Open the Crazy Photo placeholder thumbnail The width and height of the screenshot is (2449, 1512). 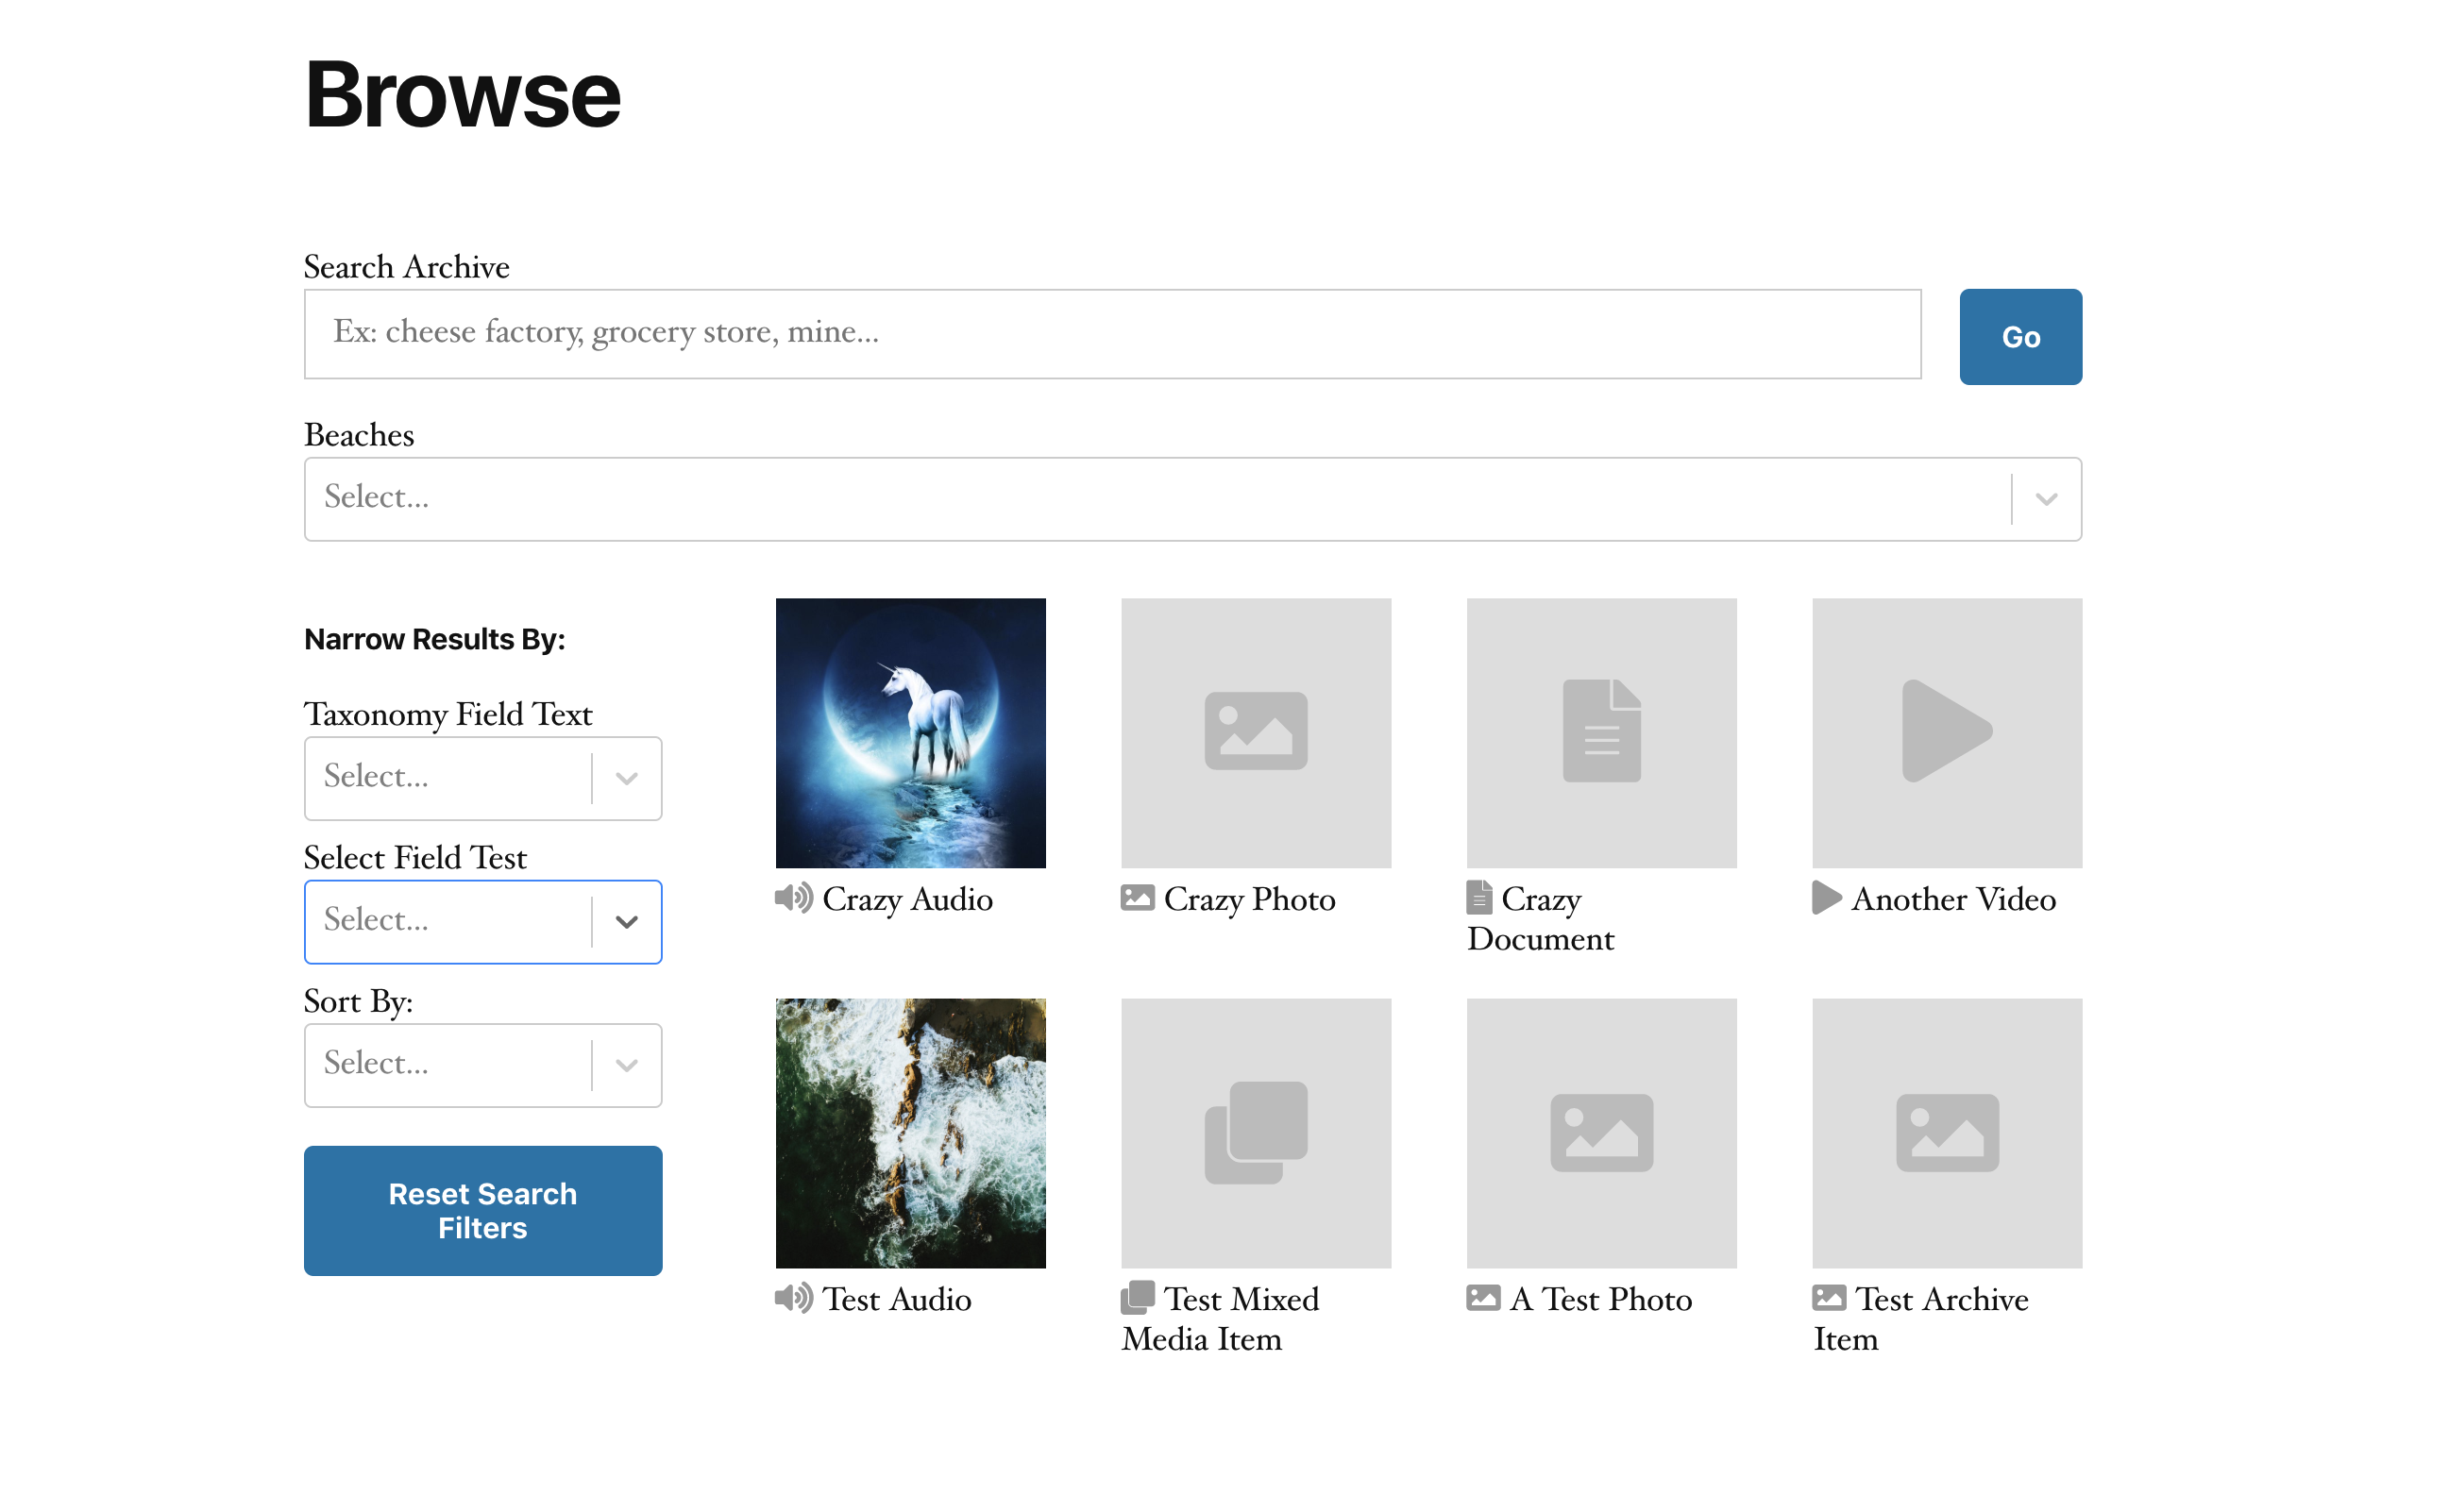tap(1256, 733)
